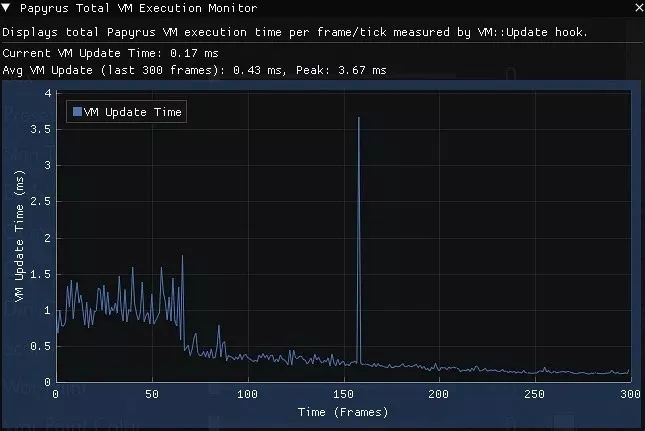Click the x-axis tick label 250
645x431 pixels.
tap(534, 394)
